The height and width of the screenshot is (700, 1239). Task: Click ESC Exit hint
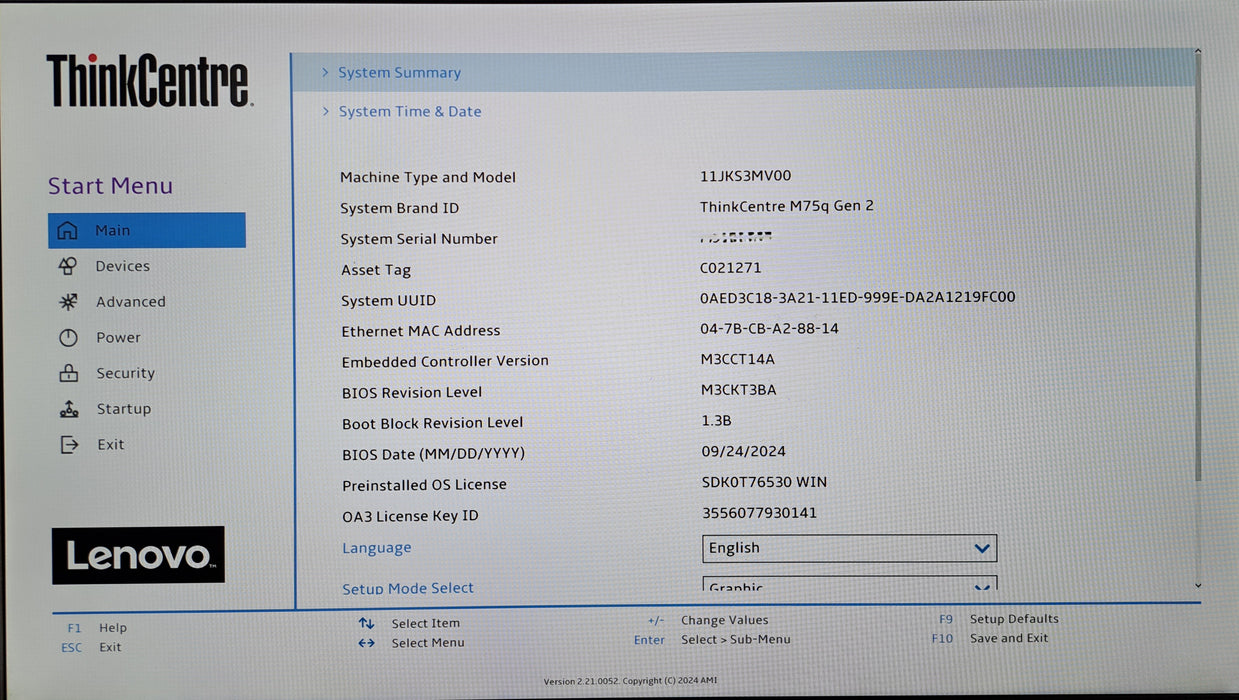click(x=91, y=647)
